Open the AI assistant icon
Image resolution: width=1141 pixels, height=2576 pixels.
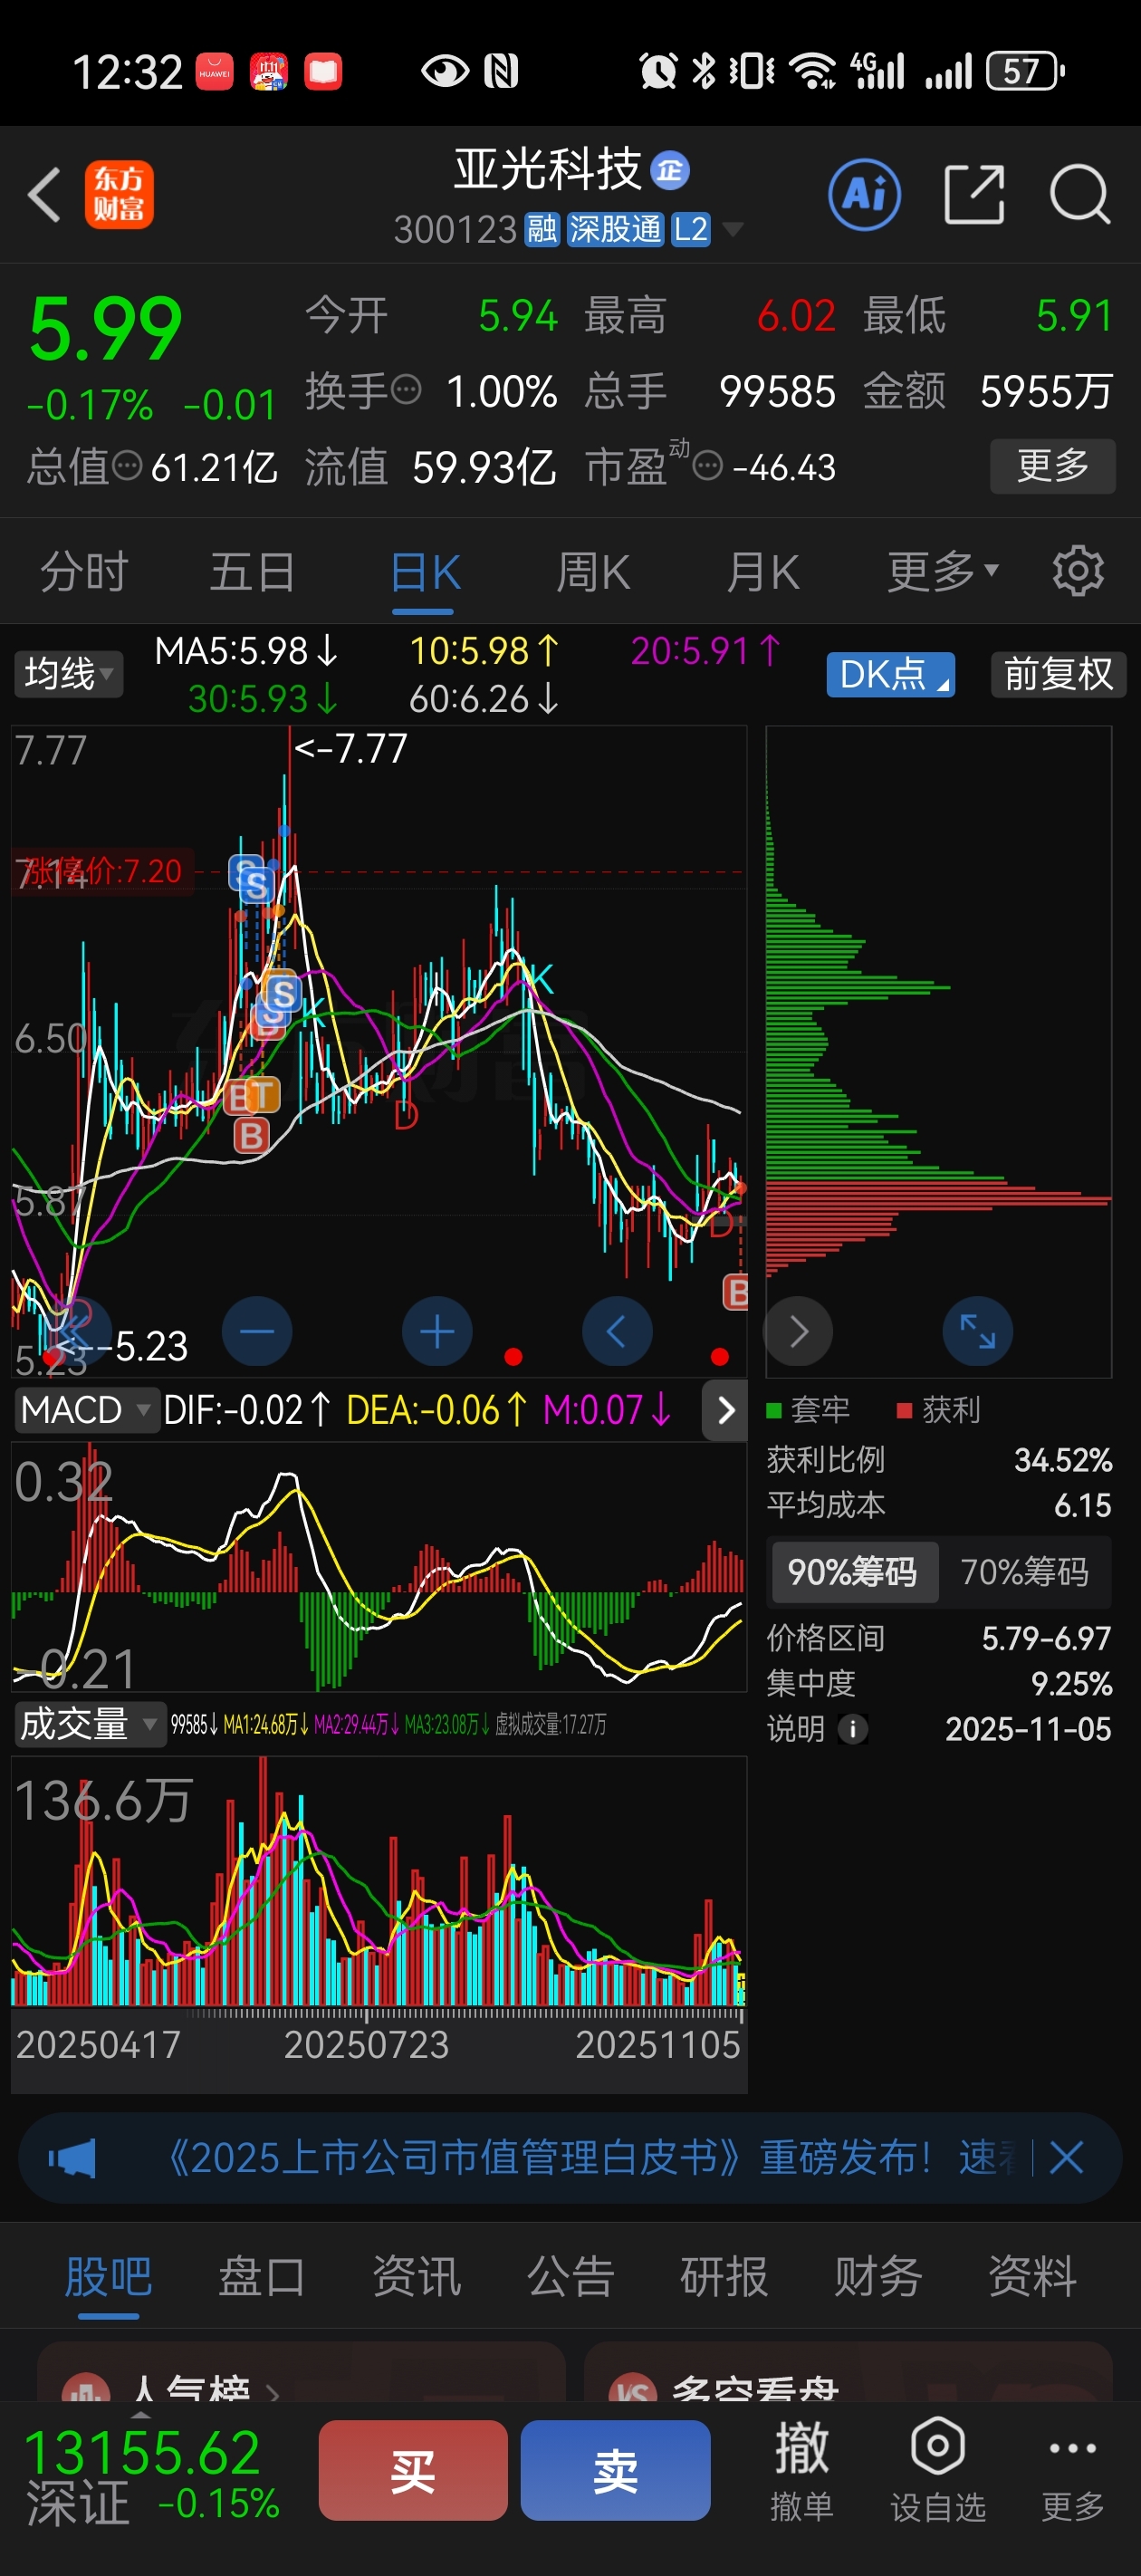864,194
